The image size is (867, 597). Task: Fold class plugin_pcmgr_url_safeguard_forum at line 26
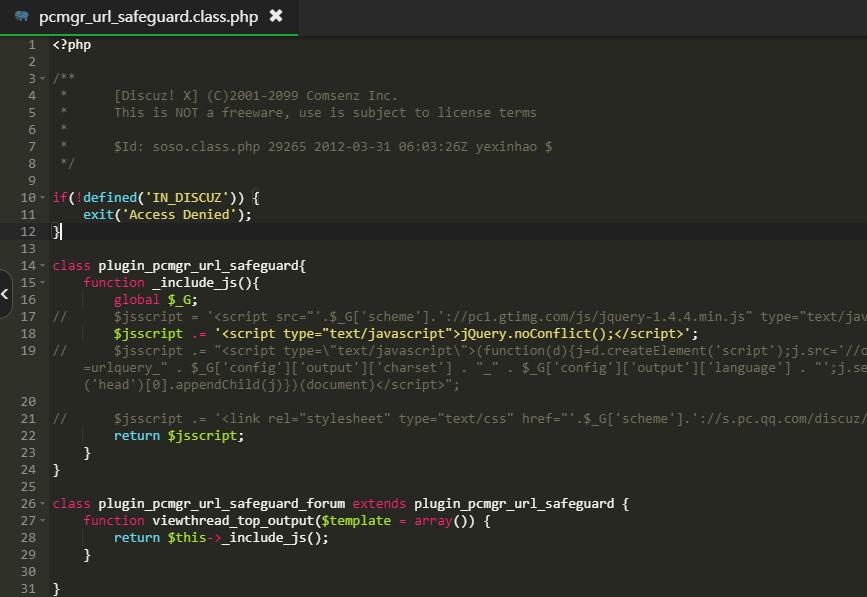coord(43,504)
